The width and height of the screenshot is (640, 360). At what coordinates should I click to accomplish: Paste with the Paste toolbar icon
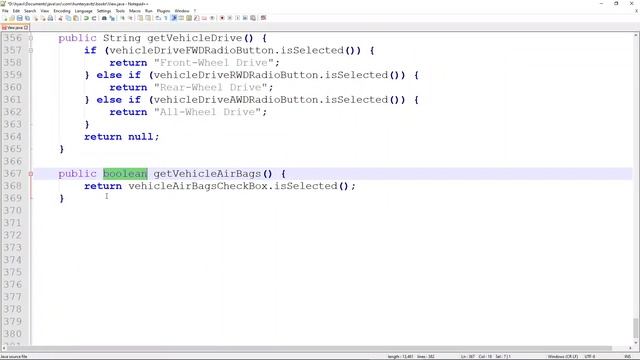(x=76, y=18)
